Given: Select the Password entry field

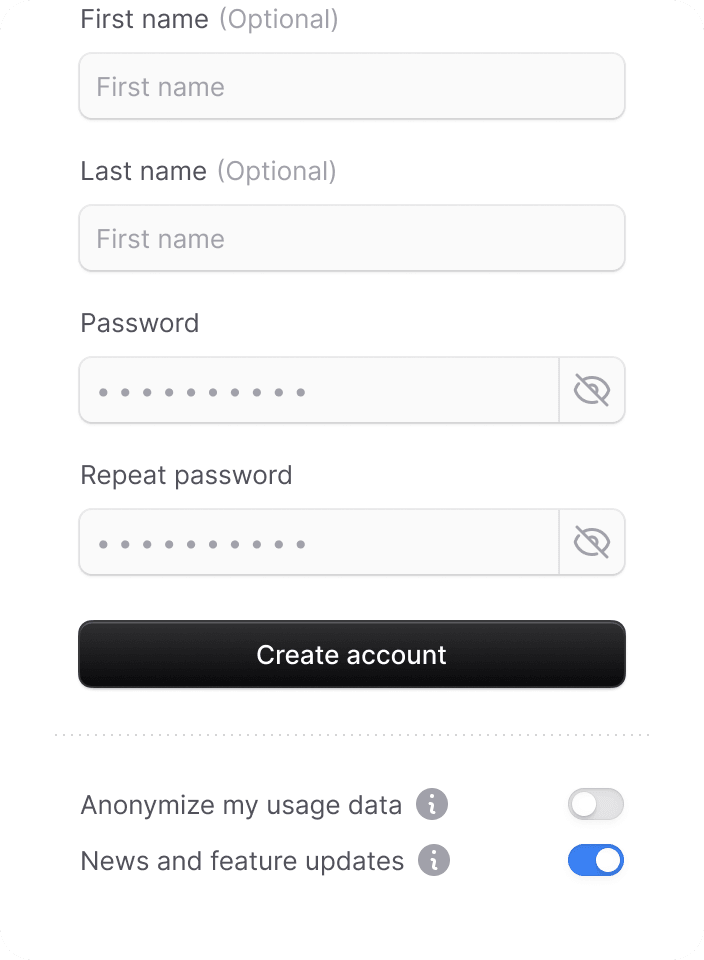Looking at the screenshot, I should (319, 390).
